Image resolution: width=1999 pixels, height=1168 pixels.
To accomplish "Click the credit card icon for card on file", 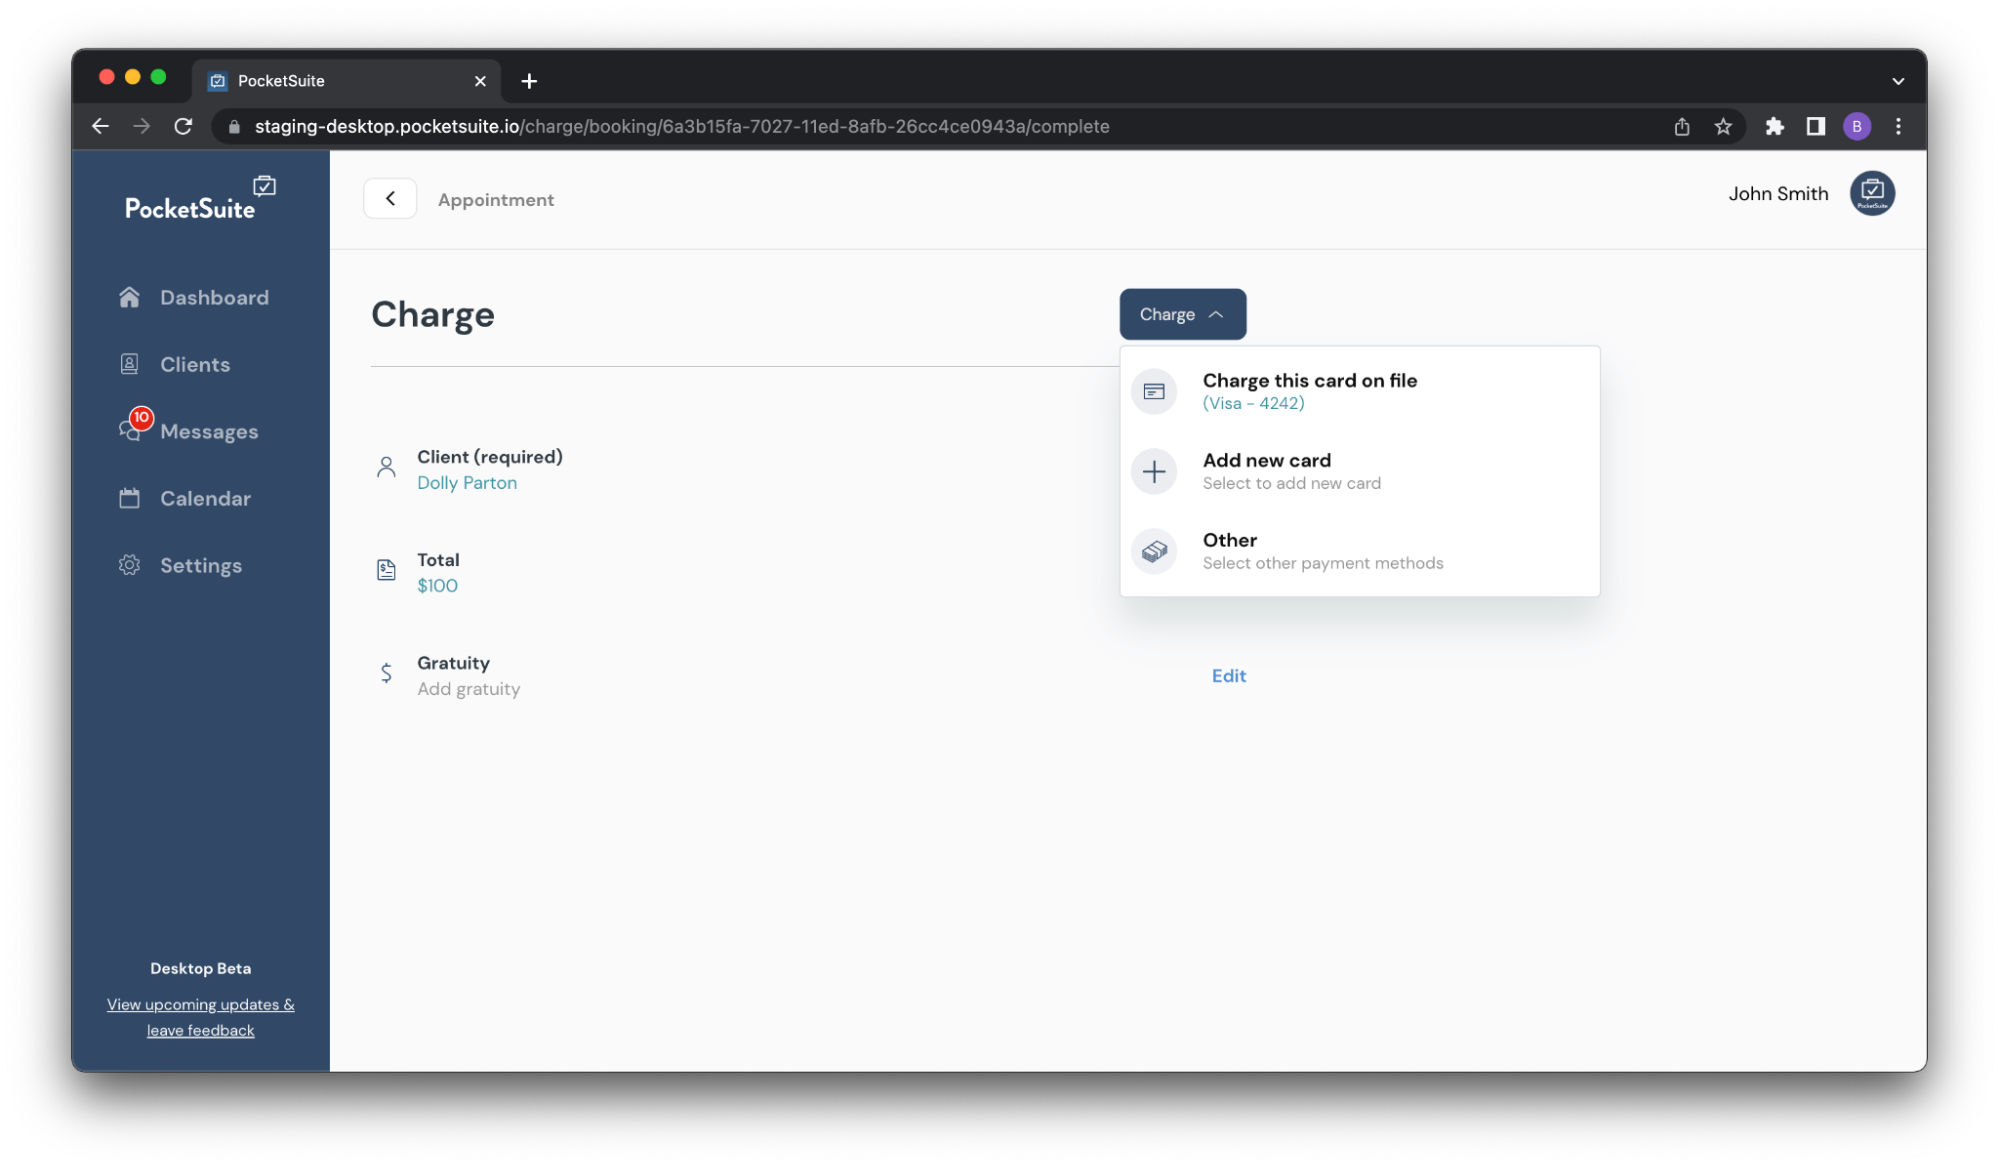I will pyautogui.click(x=1154, y=391).
